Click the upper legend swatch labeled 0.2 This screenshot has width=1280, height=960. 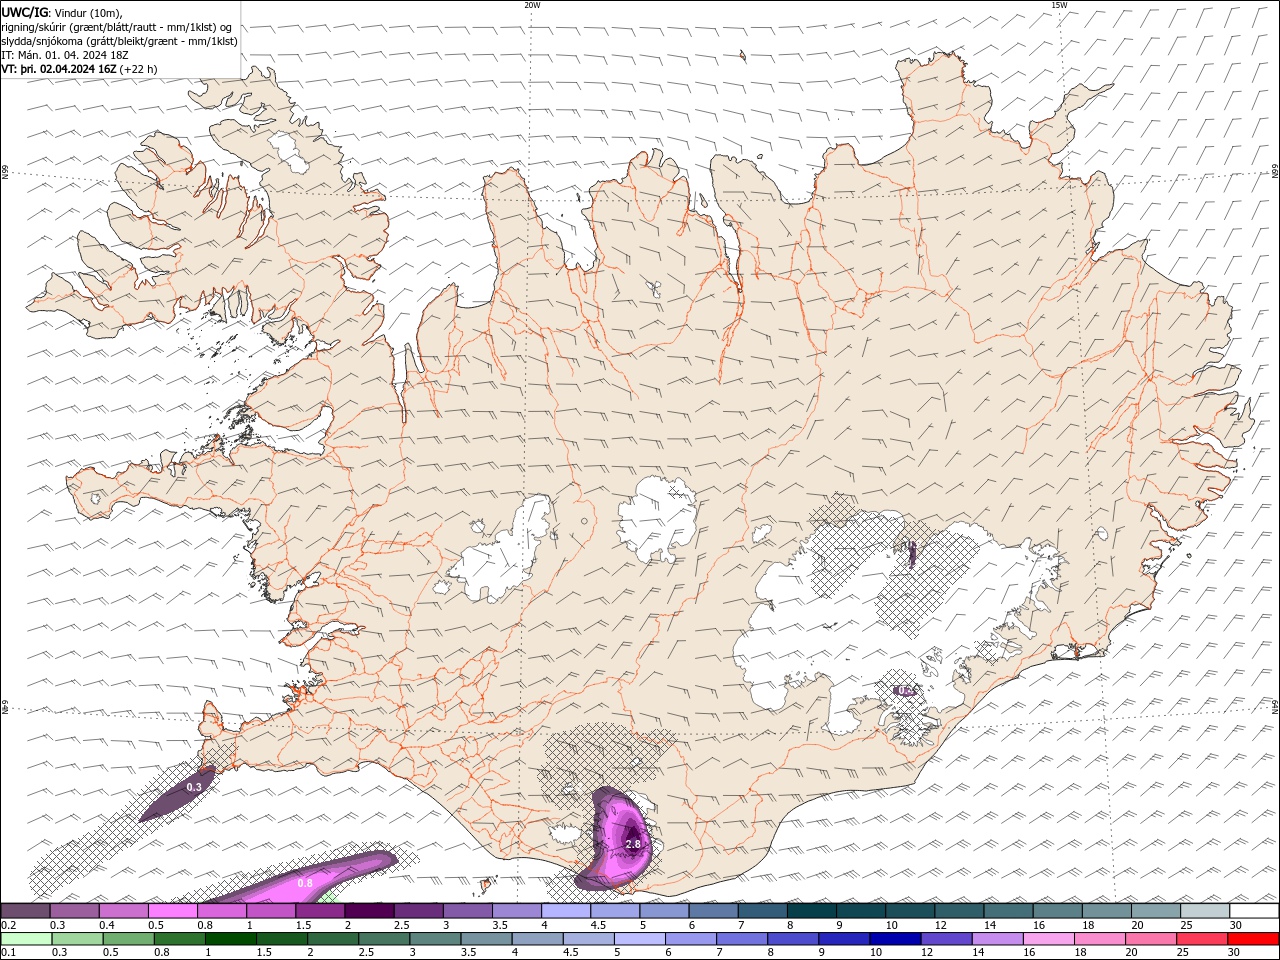(x=26, y=911)
